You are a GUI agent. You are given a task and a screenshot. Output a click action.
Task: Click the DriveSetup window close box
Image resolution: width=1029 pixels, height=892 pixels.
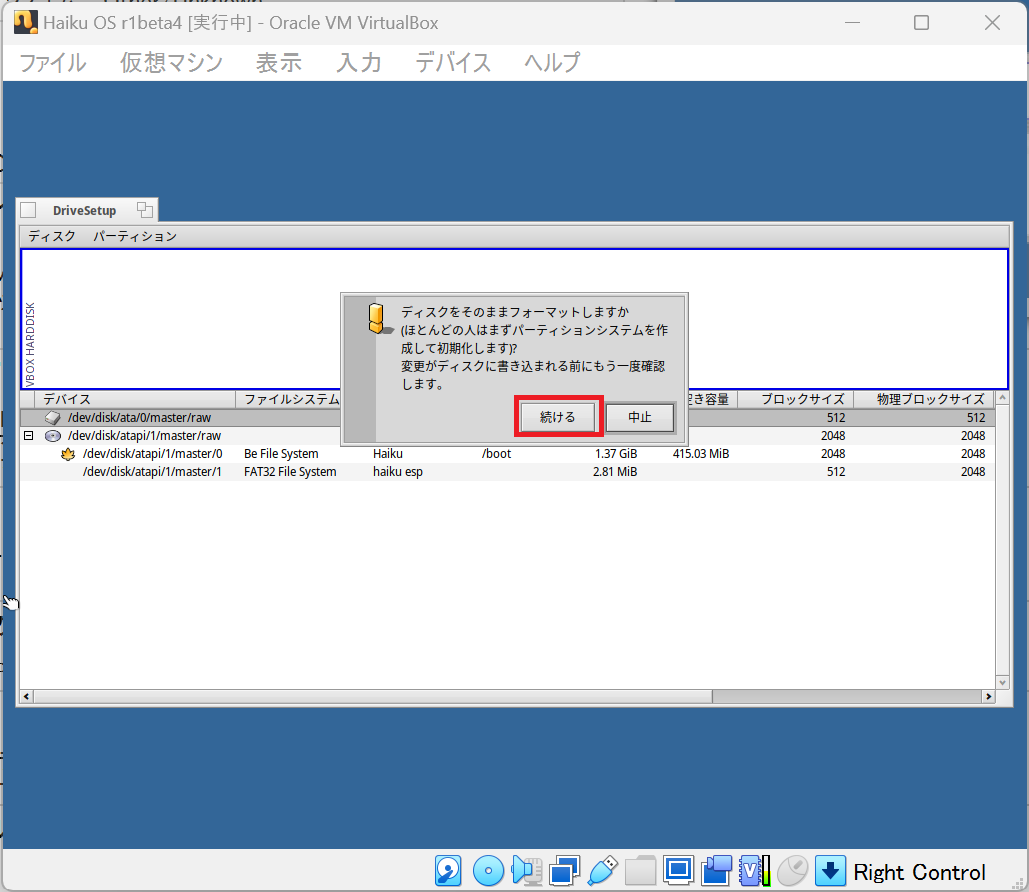click(28, 210)
